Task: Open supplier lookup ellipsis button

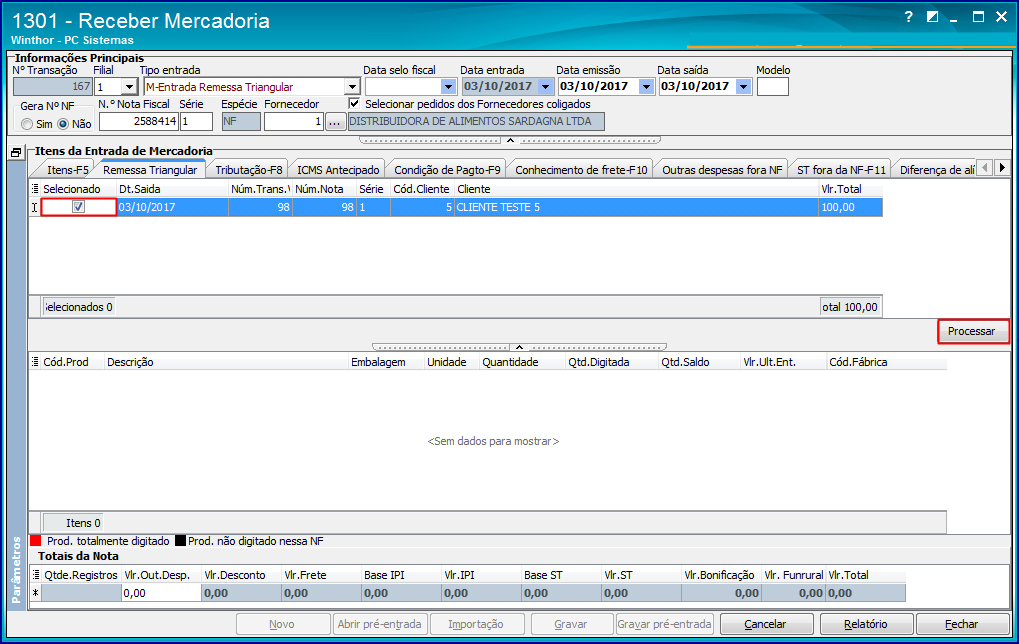Action: pyautogui.click(x=335, y=122)
